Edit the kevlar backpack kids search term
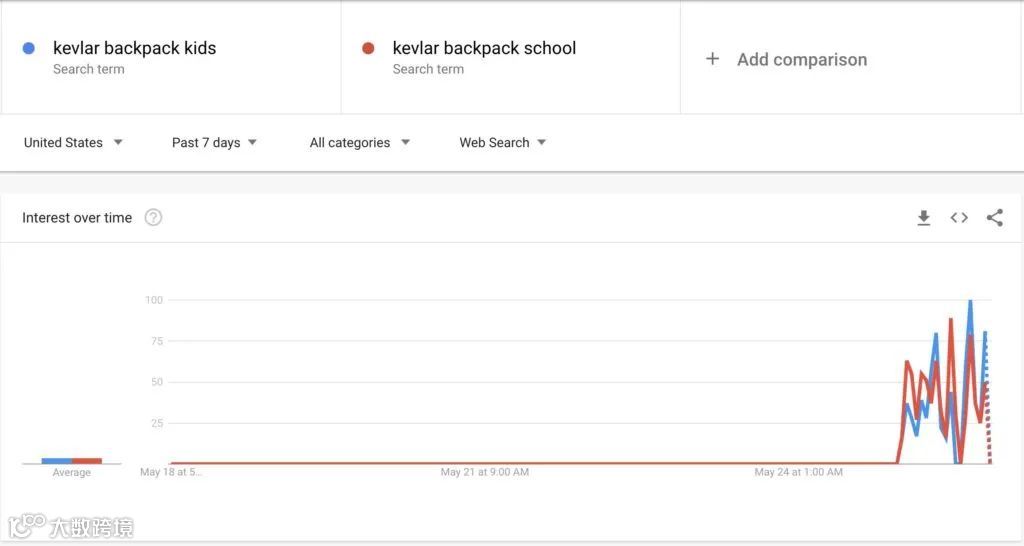The image size is (1024, 546). (x=135, y=48)
